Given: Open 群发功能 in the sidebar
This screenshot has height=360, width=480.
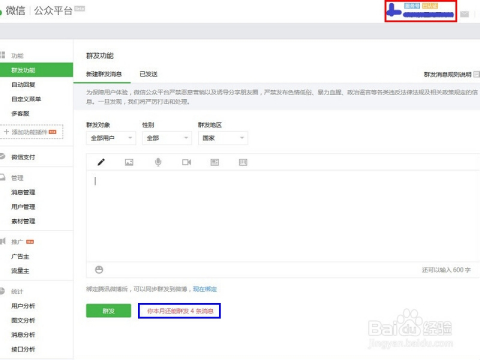Looking at the screenshot, I should click(x=36, y=70).
